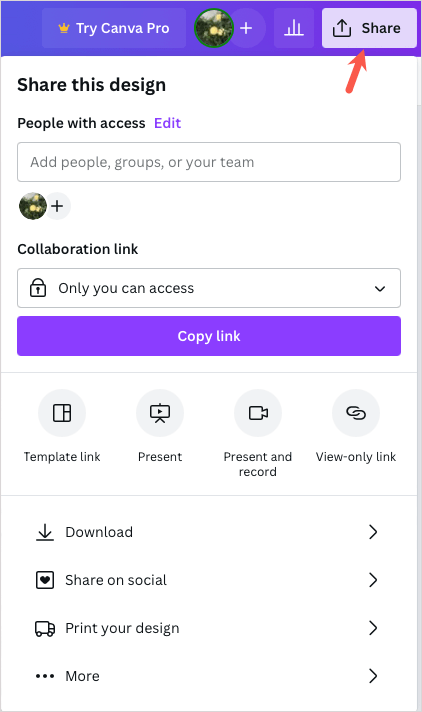Click the Download arrow icon
Screen dimensions: 422x712
45,532
